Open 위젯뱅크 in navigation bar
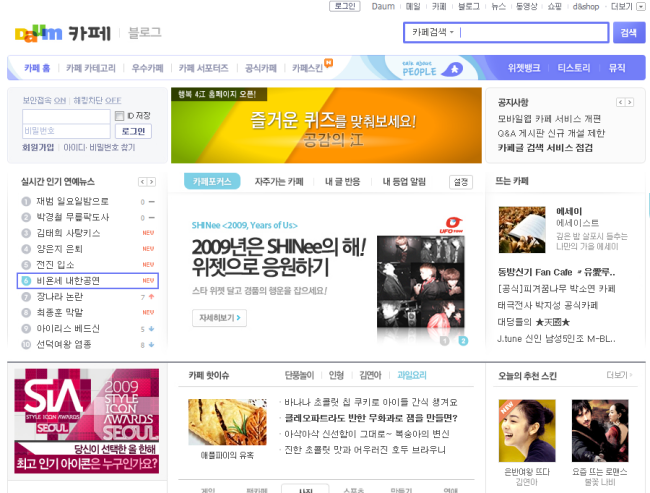650x493 pixels. 524,68
